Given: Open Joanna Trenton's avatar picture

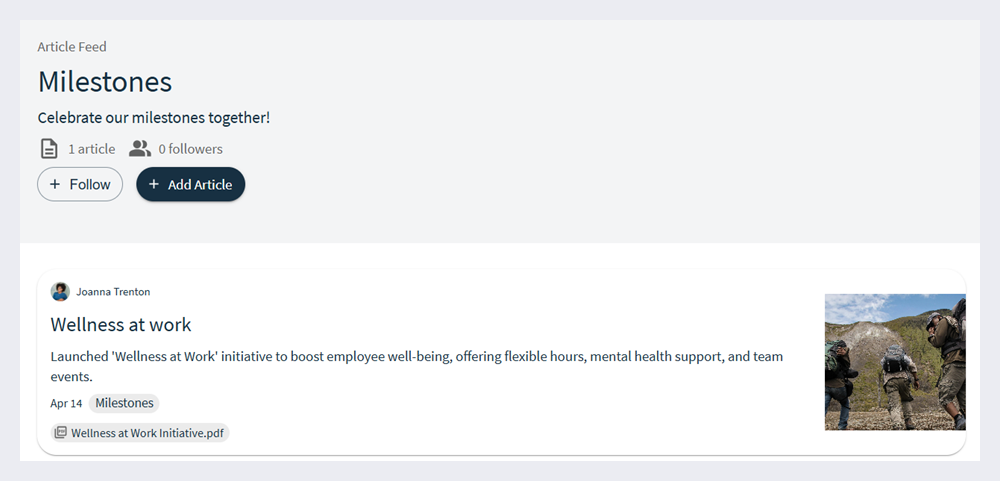Looking at the screenshot, I should tap(60, 292).
